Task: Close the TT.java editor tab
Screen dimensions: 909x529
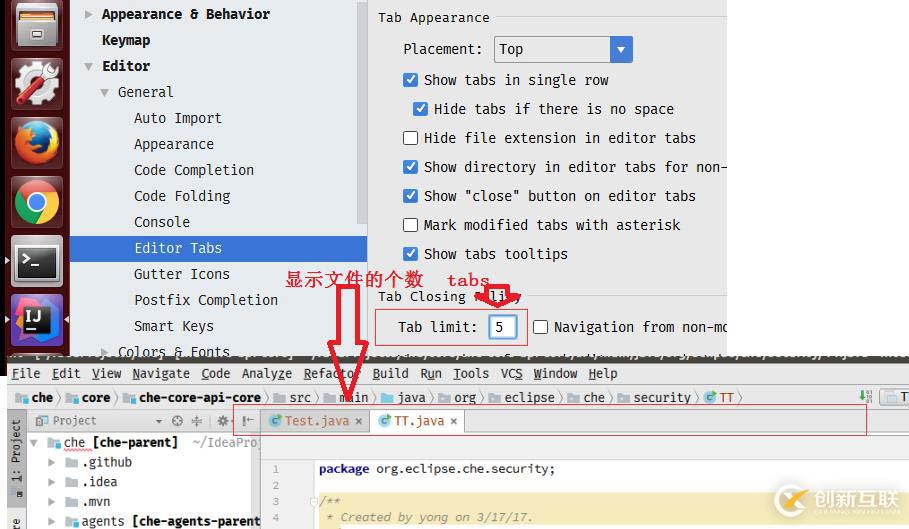Action: tap(453, 421)
